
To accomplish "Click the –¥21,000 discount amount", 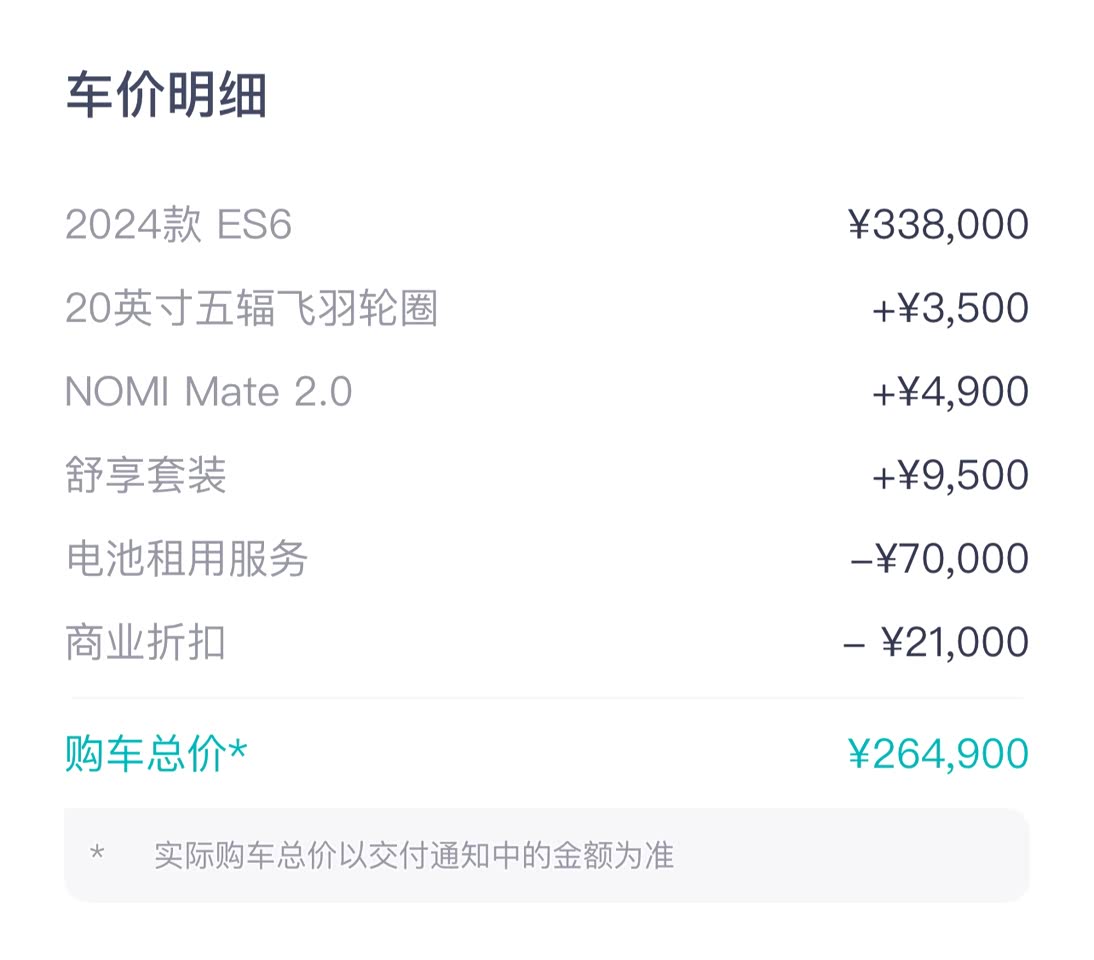I will tap(936, 642).
